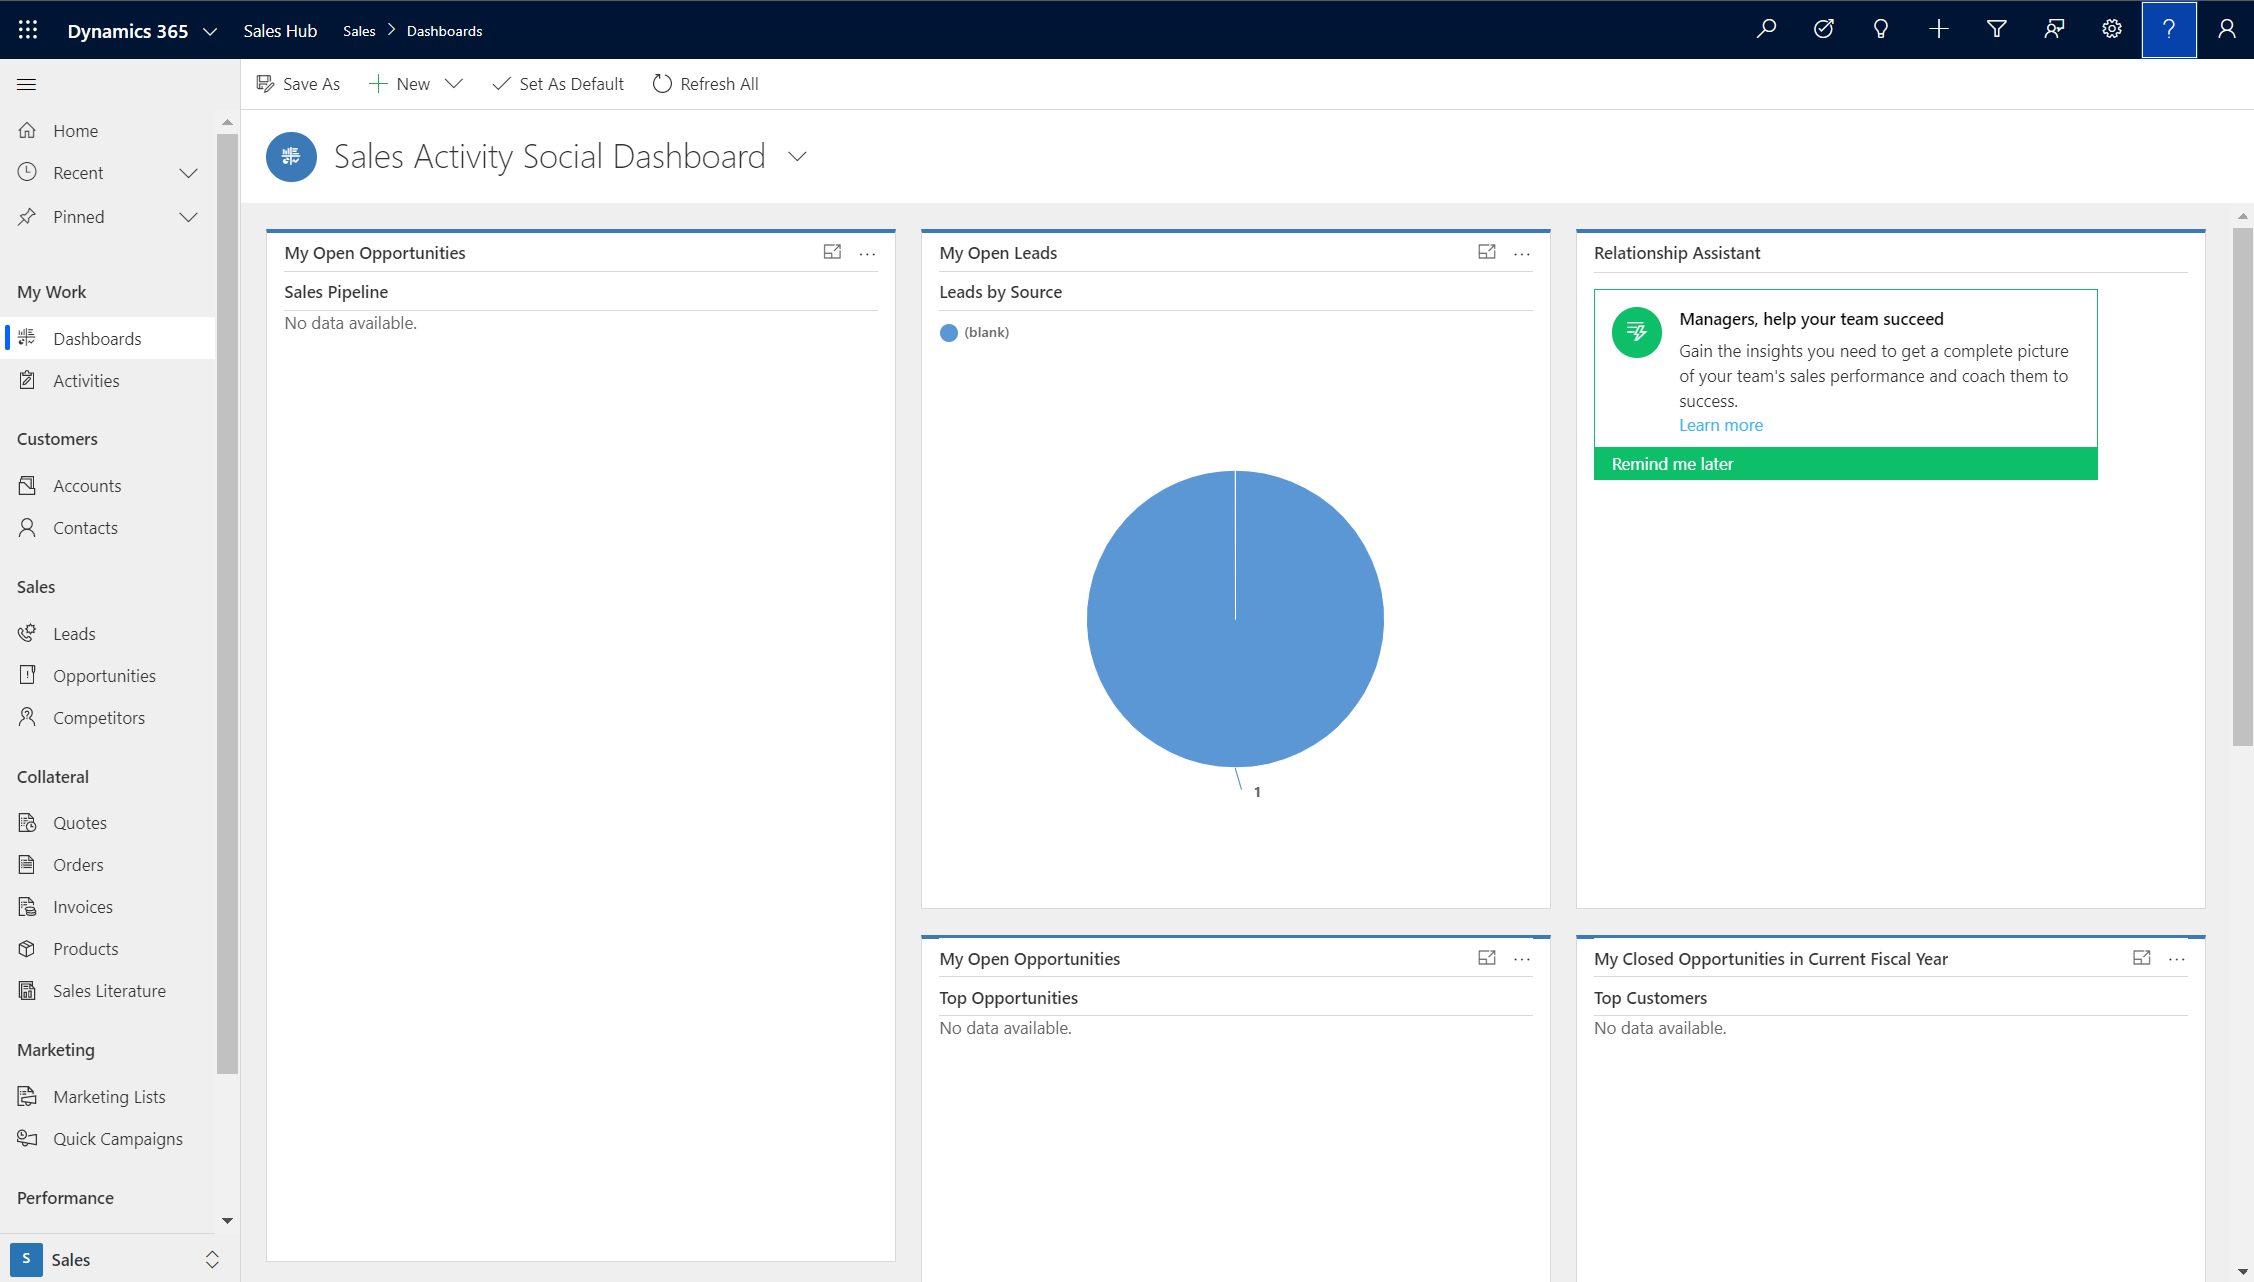Open Products in sidebar
Image resolution: width=2254 pixels, height=1282 pixels.
pos(108,949)
